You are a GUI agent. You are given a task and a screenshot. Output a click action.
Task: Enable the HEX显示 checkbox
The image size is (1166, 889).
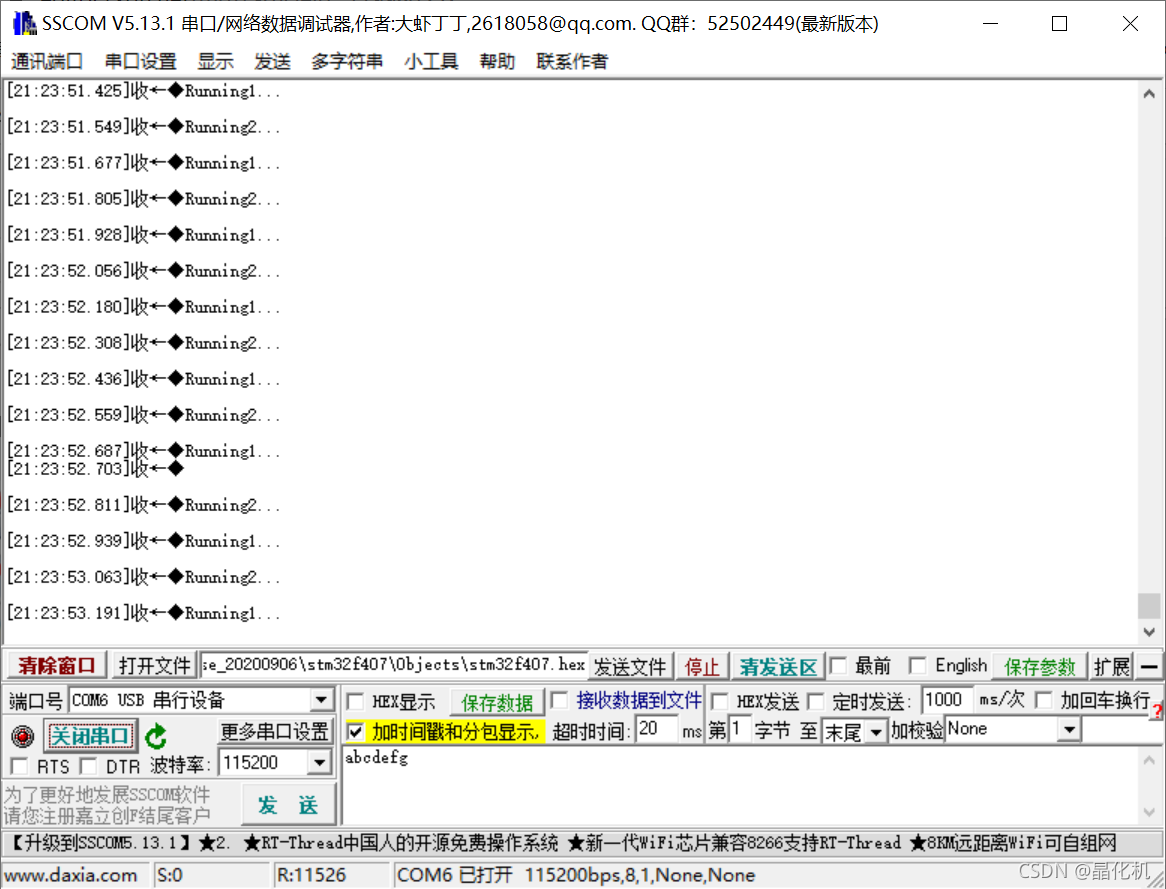click(x=355, y=701)
